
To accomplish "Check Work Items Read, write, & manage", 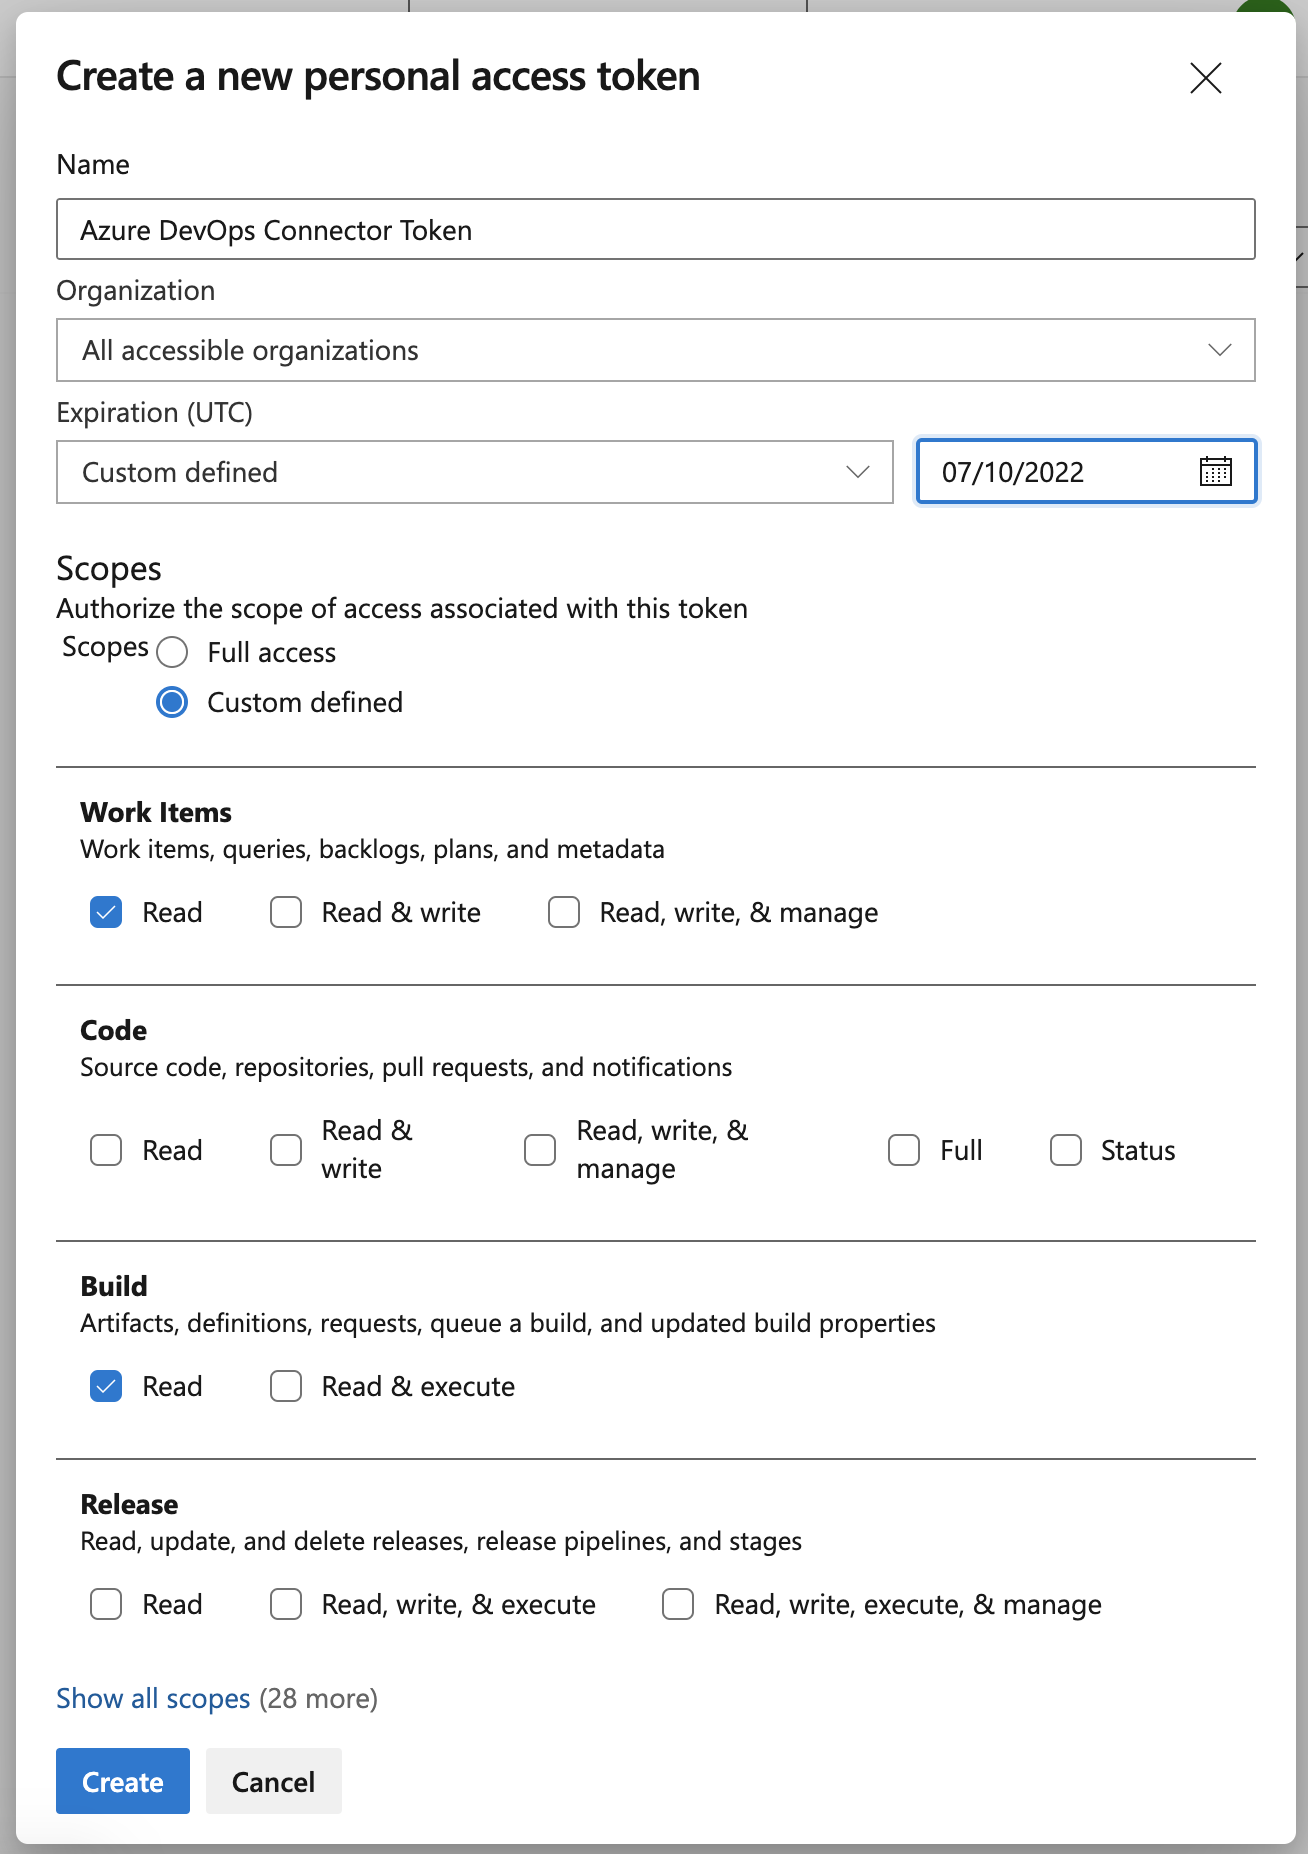I will (564, 912).
